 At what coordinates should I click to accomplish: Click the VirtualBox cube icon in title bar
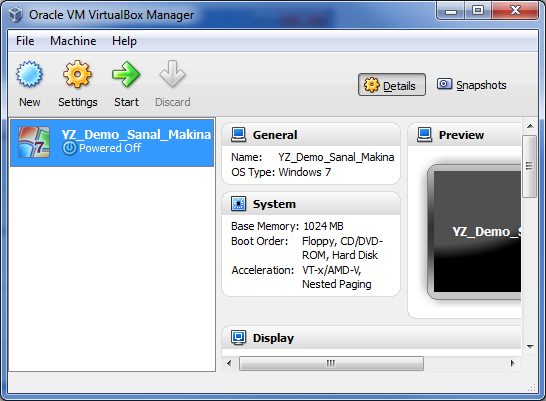point(15,15)
